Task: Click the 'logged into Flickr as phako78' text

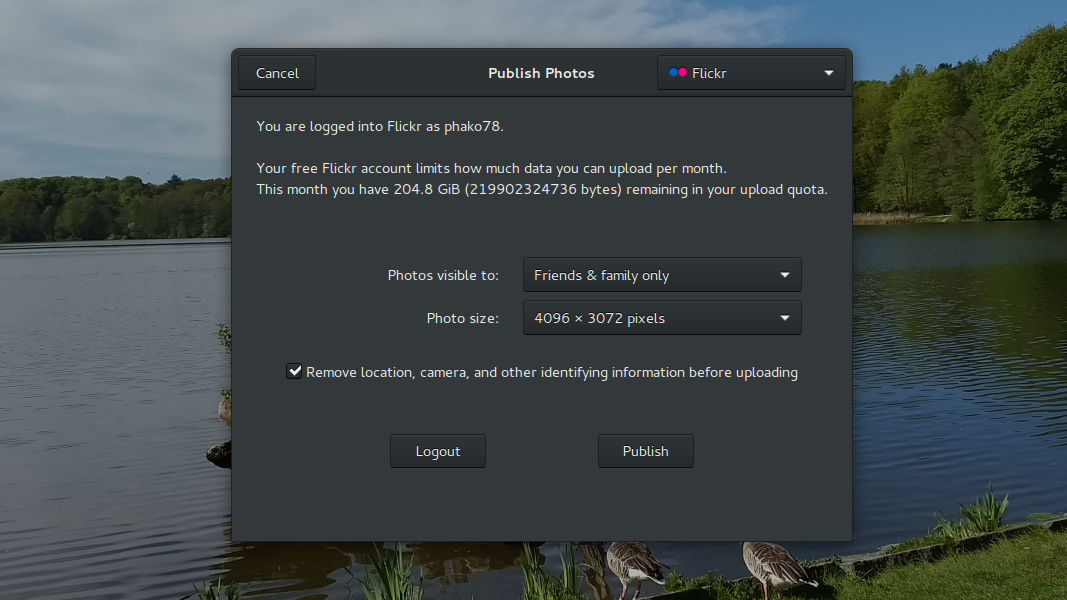Action: click(387, 126)
